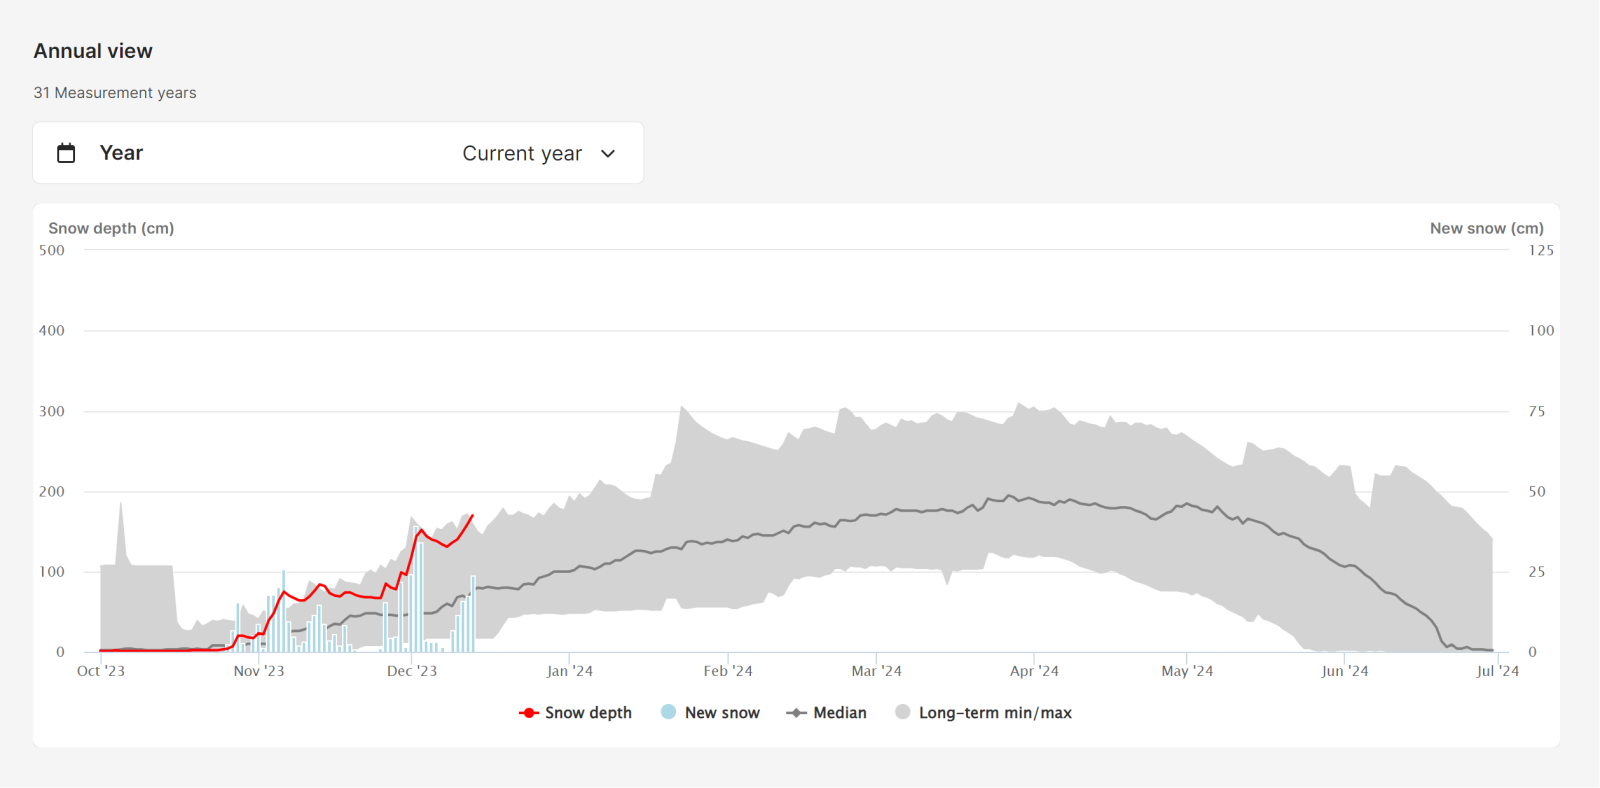Viewport: 1600px width, 788px height.
Task: Click the Median legend line marker
Action: click(x=796, y=713)
